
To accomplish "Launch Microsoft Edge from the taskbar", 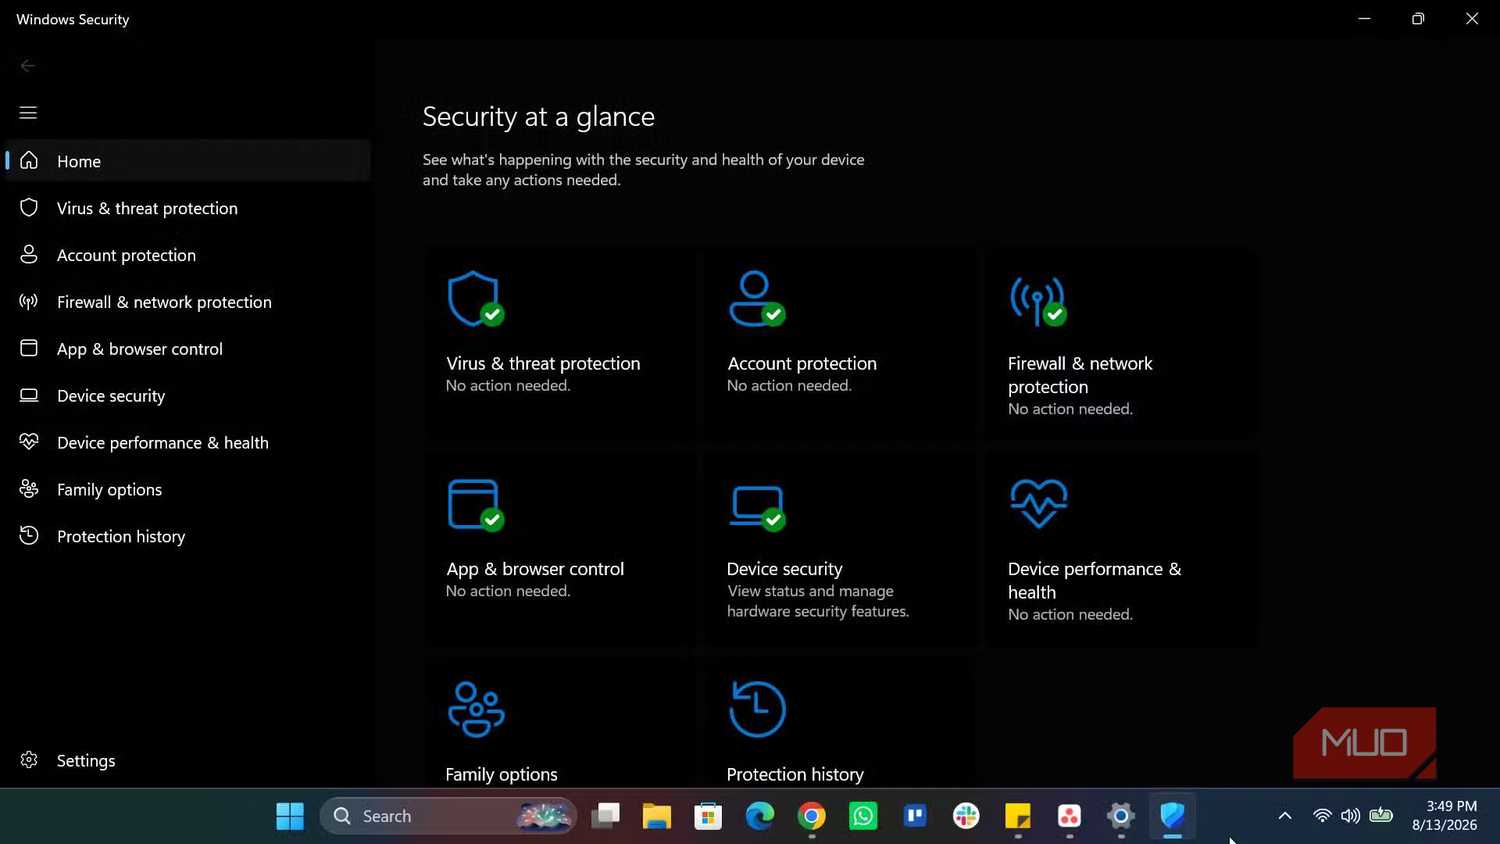I will (x=760, y=816).
